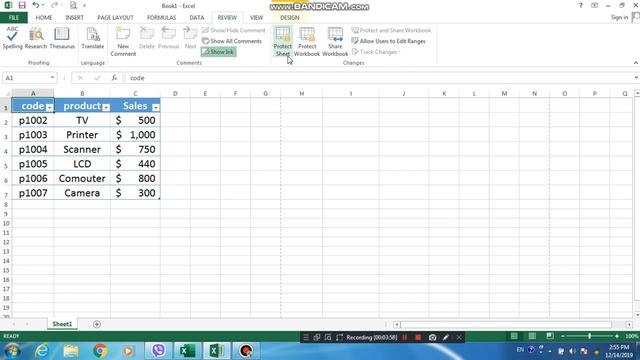This screenshot has width=640, height=360.
Task: Take a screenshot with Bandicam camera icon
Action: tap(433, 337)
